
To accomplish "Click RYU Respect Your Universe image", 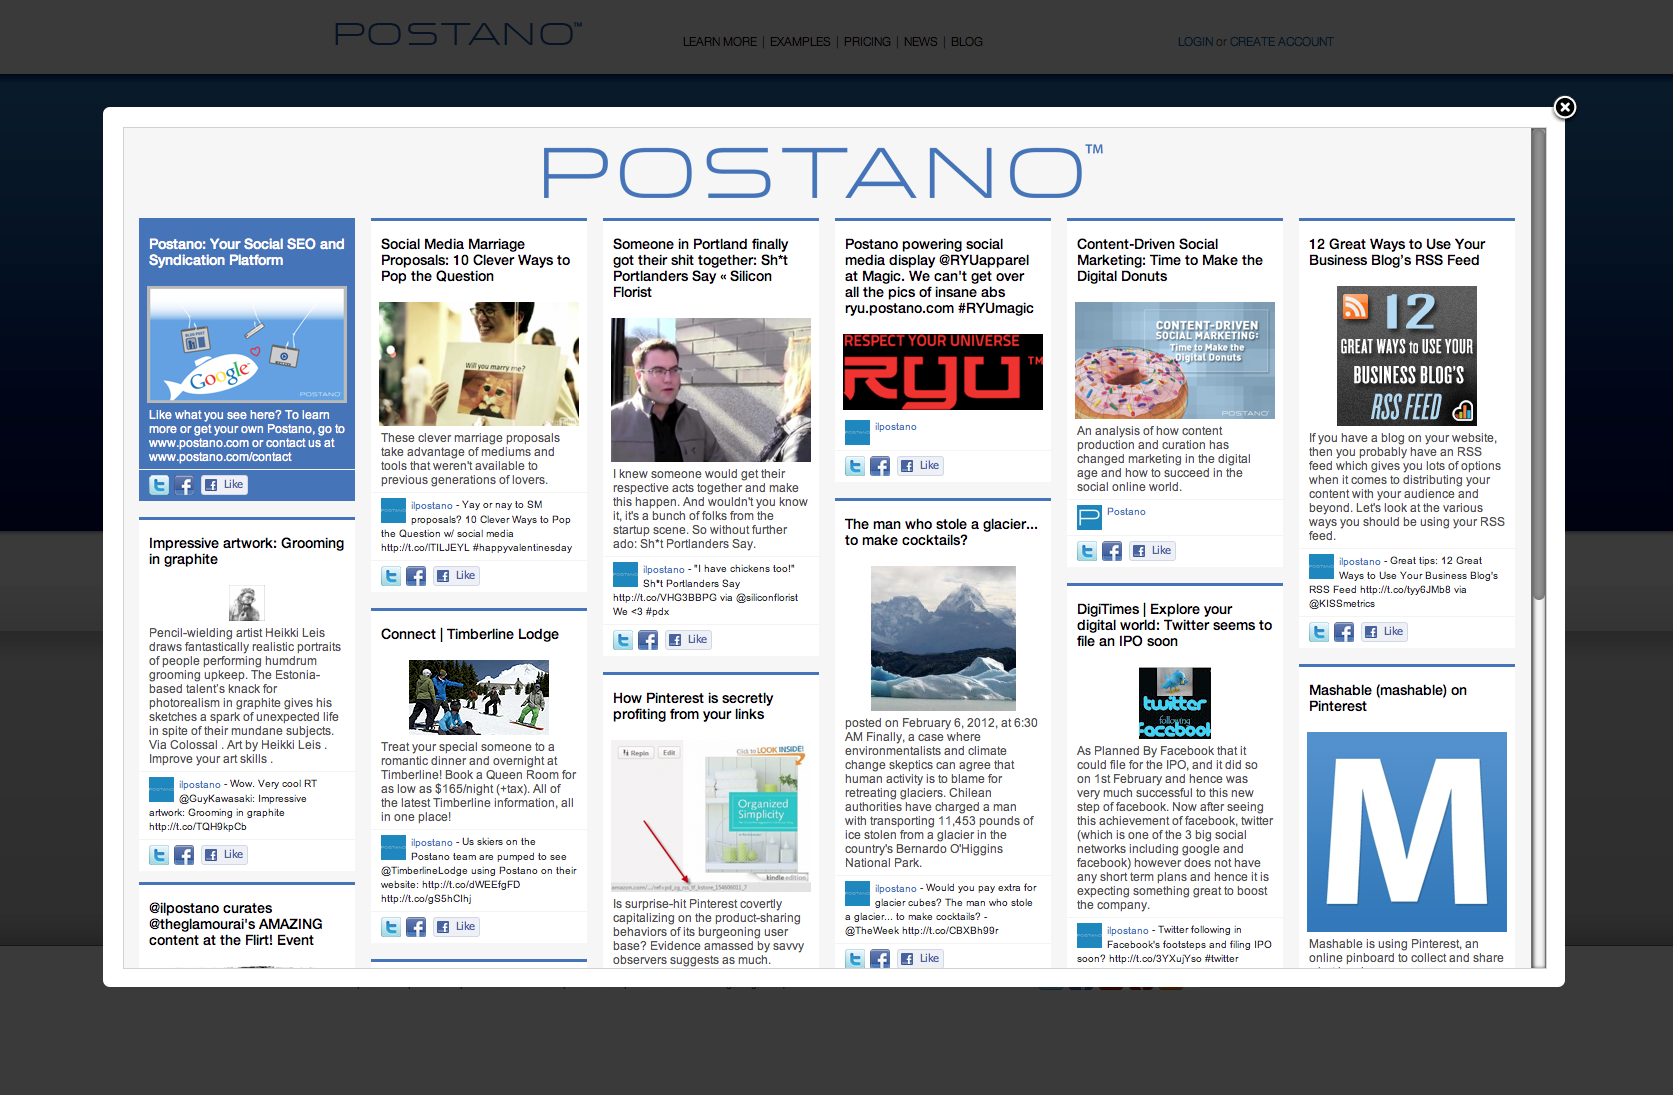I will click(x=943, y=372).
